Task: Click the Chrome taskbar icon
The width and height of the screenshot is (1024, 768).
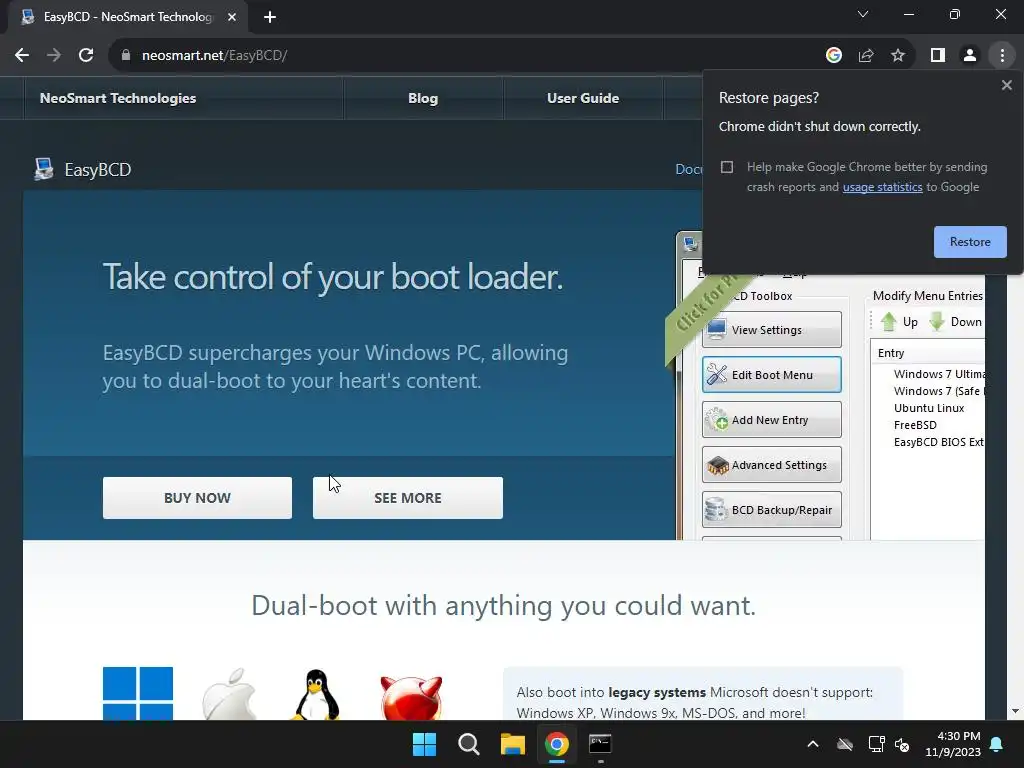Action: pyautogui.click(x=556, y=744)
